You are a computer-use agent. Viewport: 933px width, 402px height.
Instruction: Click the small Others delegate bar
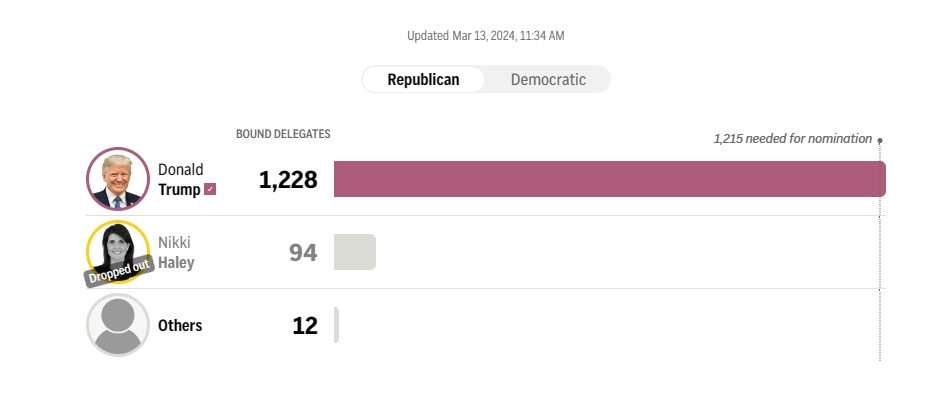tap(337, 325)
